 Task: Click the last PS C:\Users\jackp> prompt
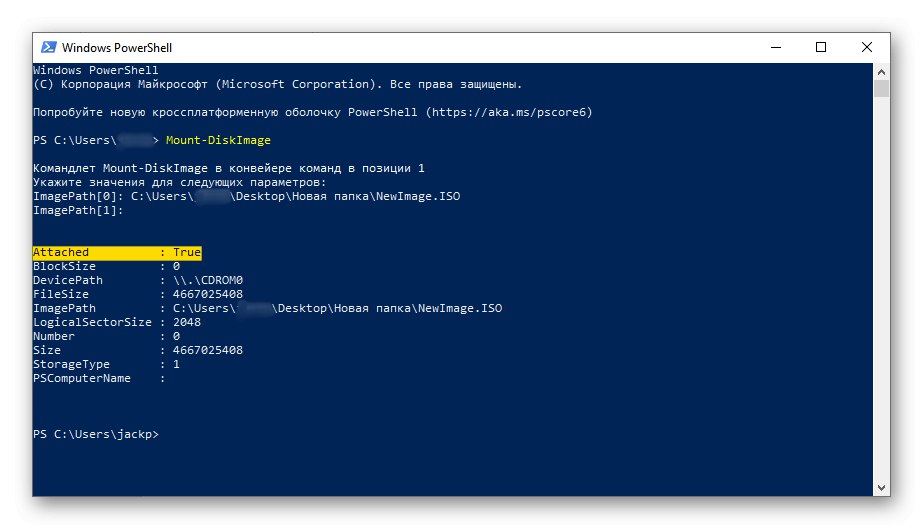pyautogui.click(x=95, y=435)
